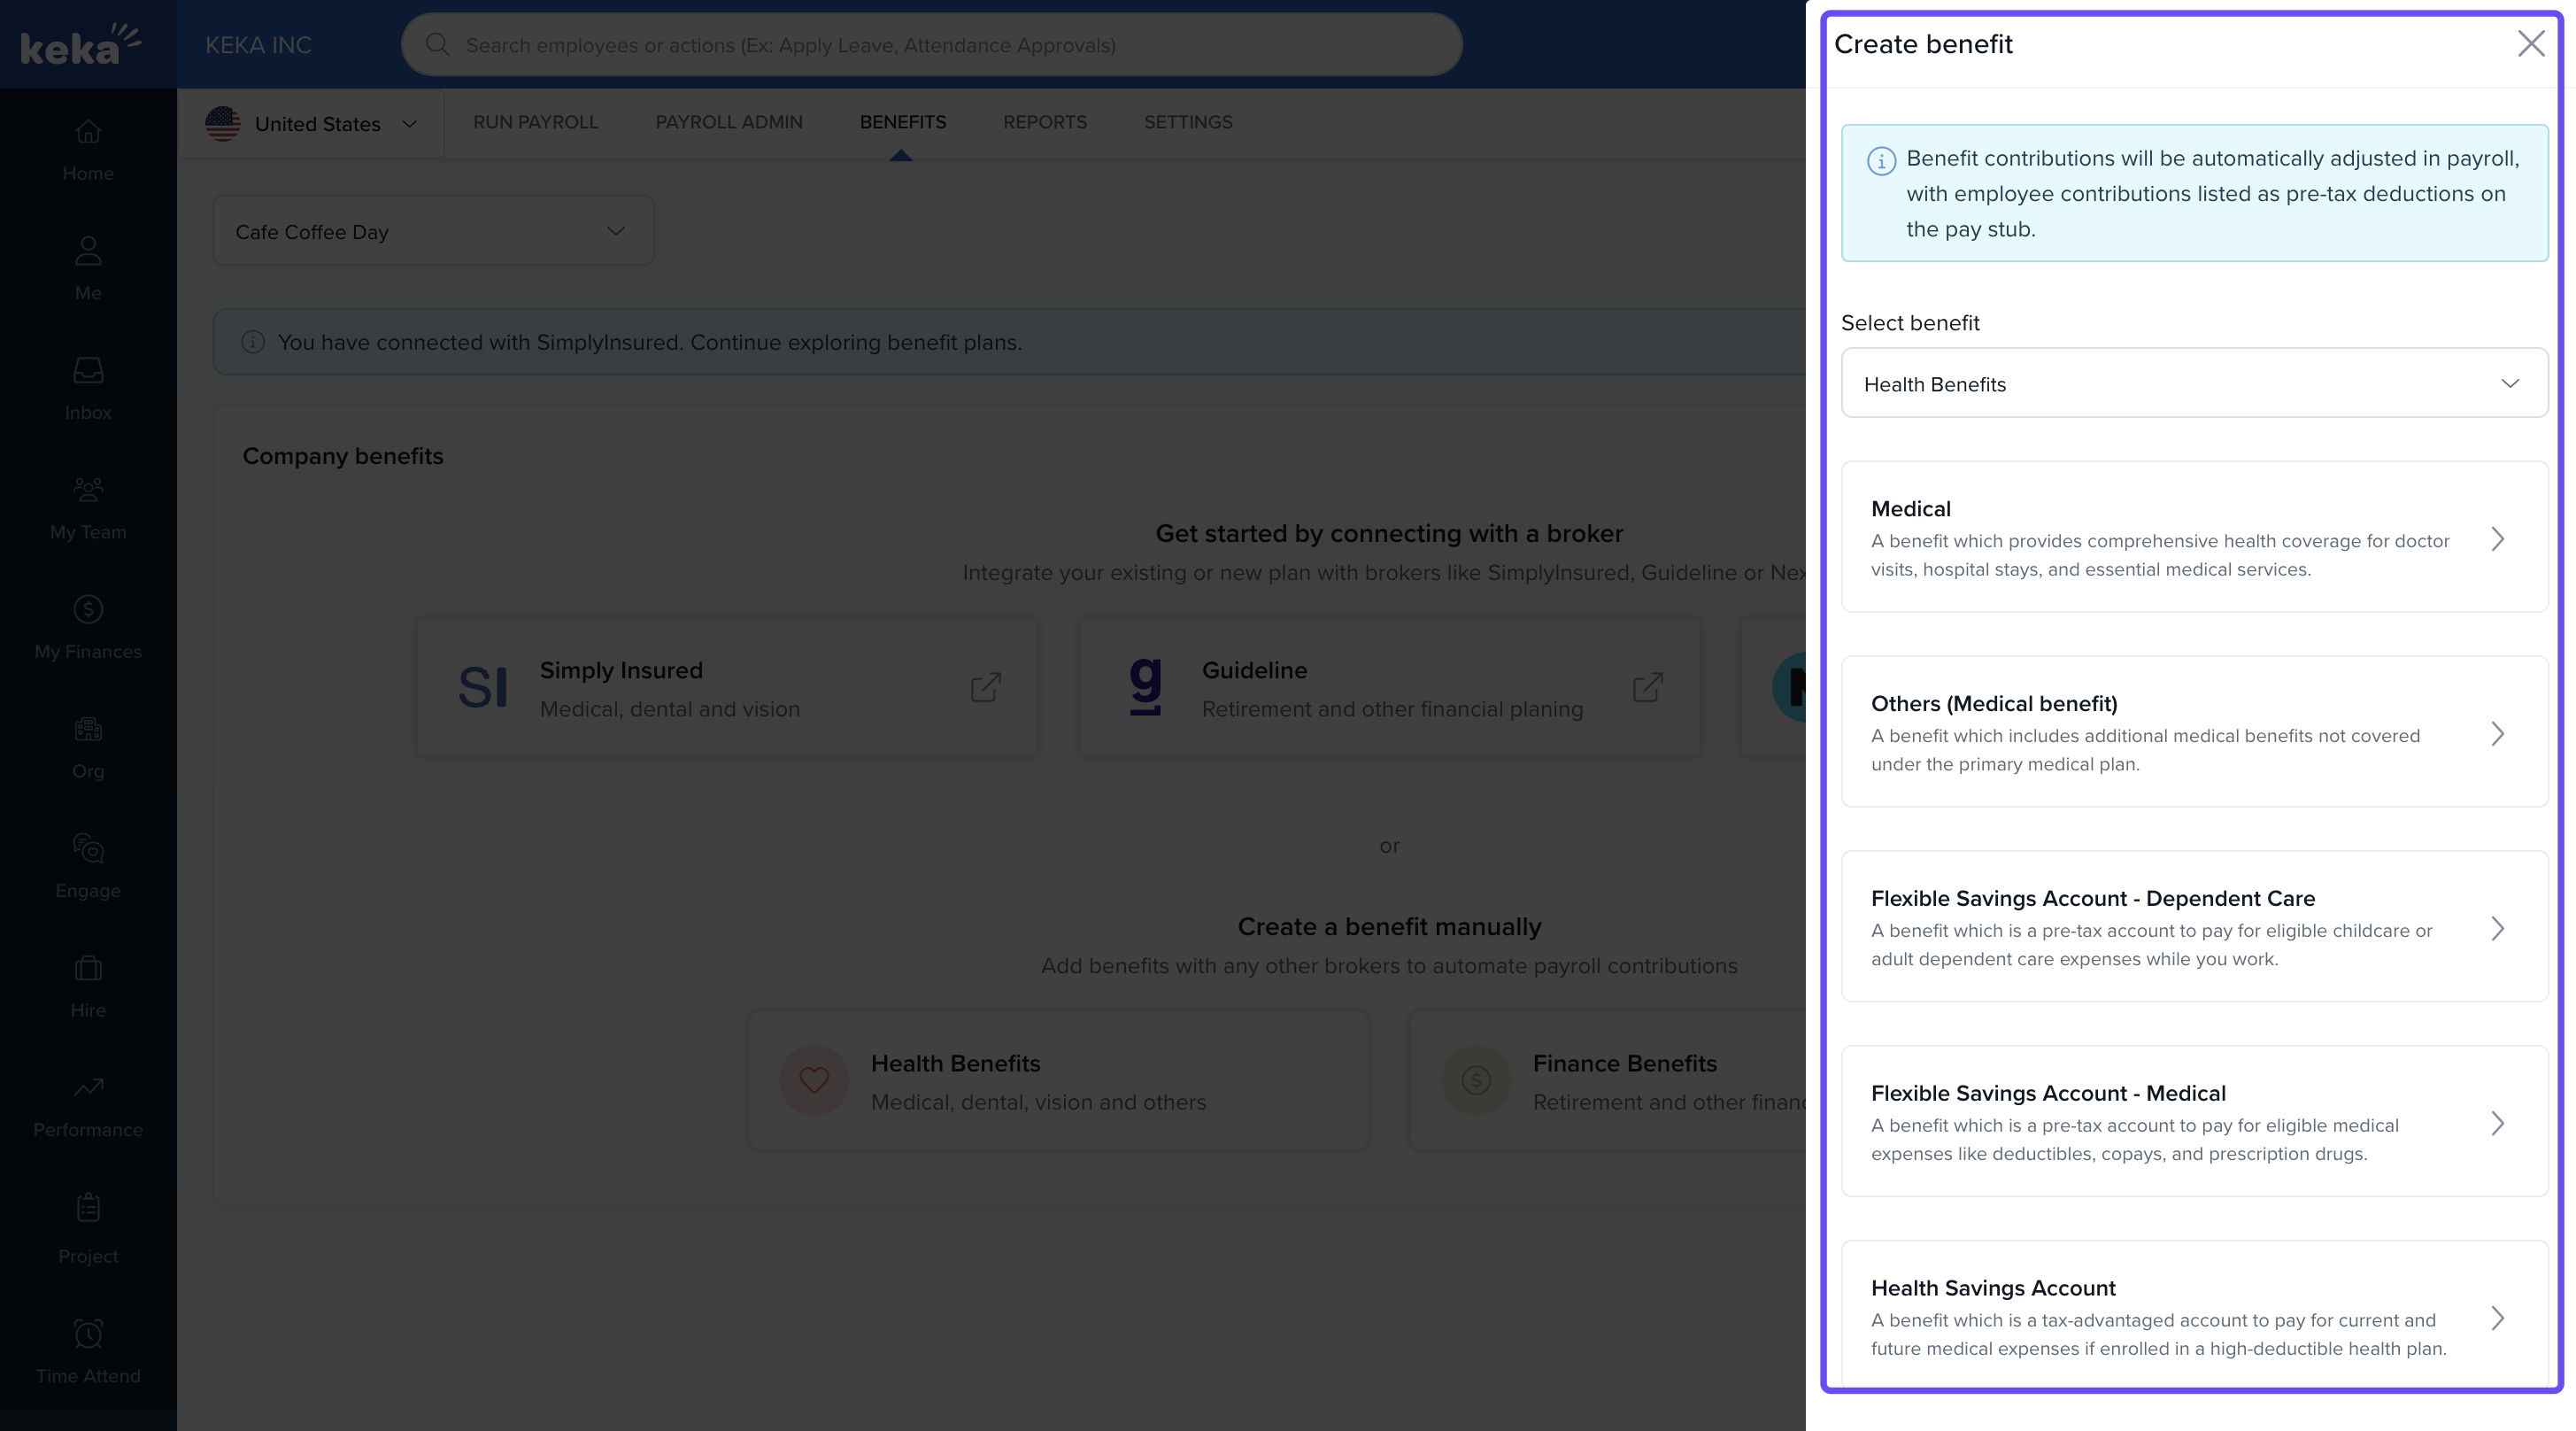The image size is (2576, 1431).
Task: Open the Hire briefcase icon
Action: (x=88, y=968)
